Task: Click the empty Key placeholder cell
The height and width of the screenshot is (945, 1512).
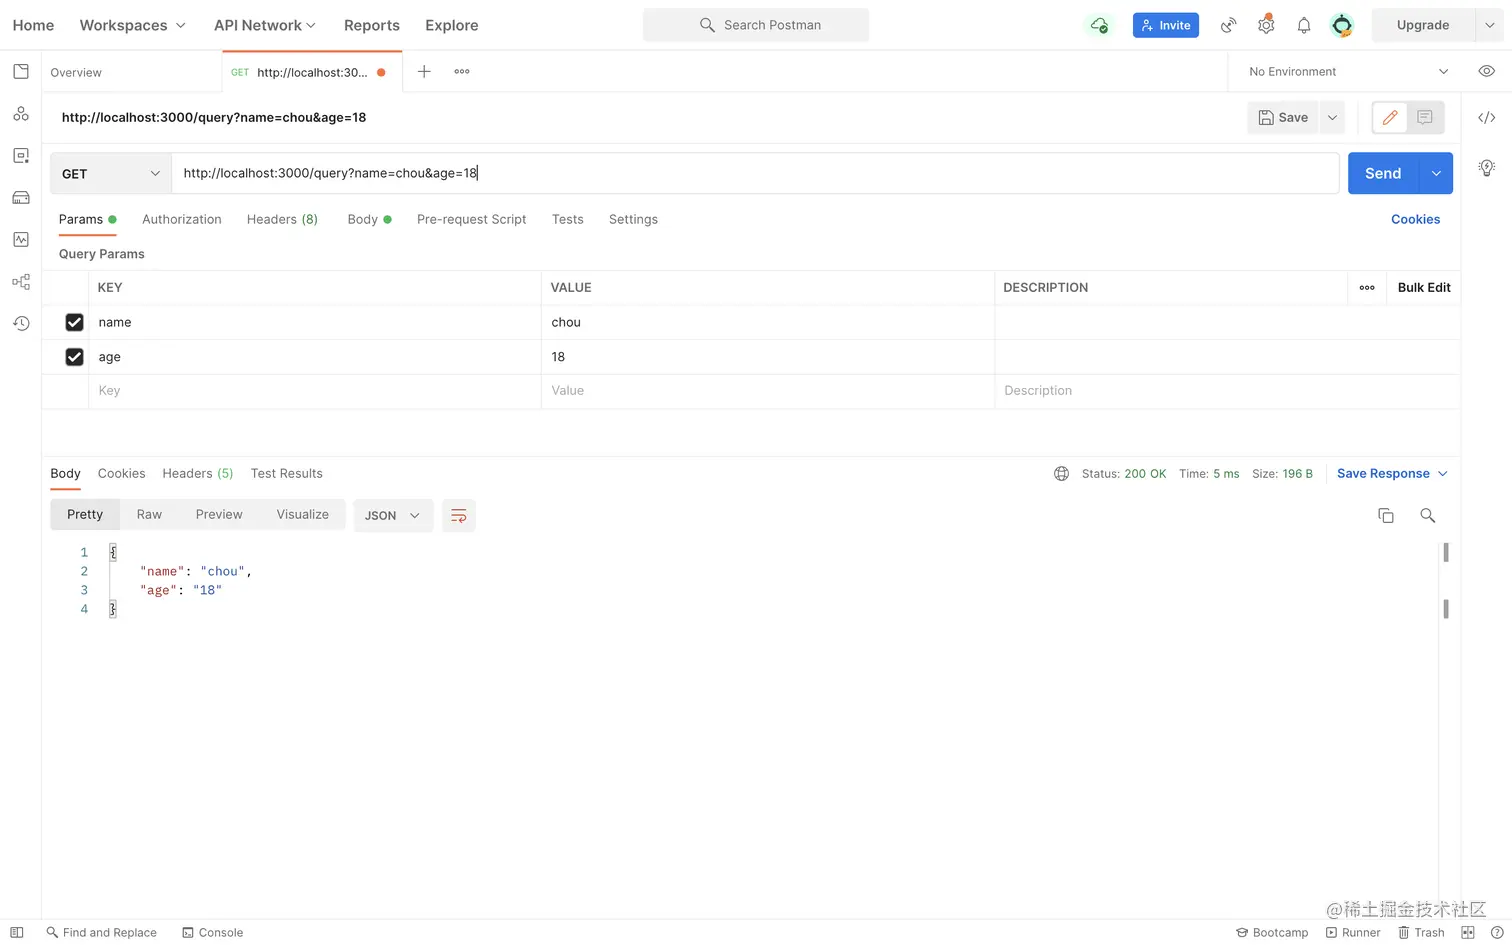Action: [x=314, y=391]
